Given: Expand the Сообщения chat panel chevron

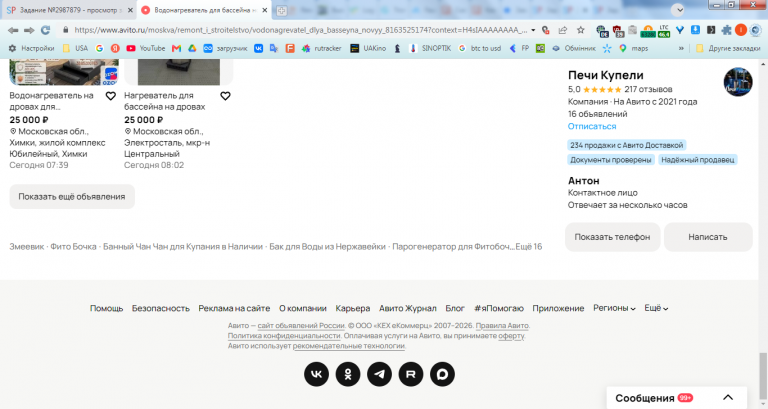Looking at the screenshot, I should (x=728, y=398).
